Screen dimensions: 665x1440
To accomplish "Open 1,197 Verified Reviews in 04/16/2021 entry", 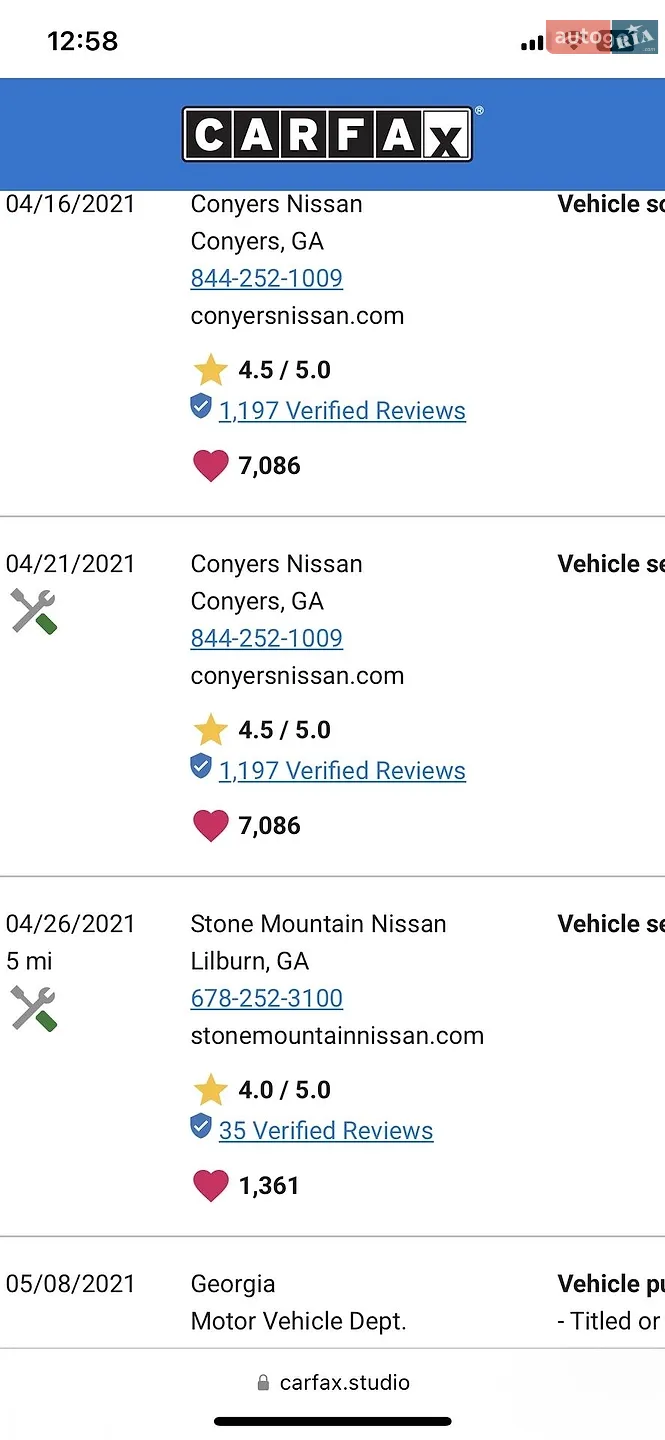I will click(x=342, y=411).
